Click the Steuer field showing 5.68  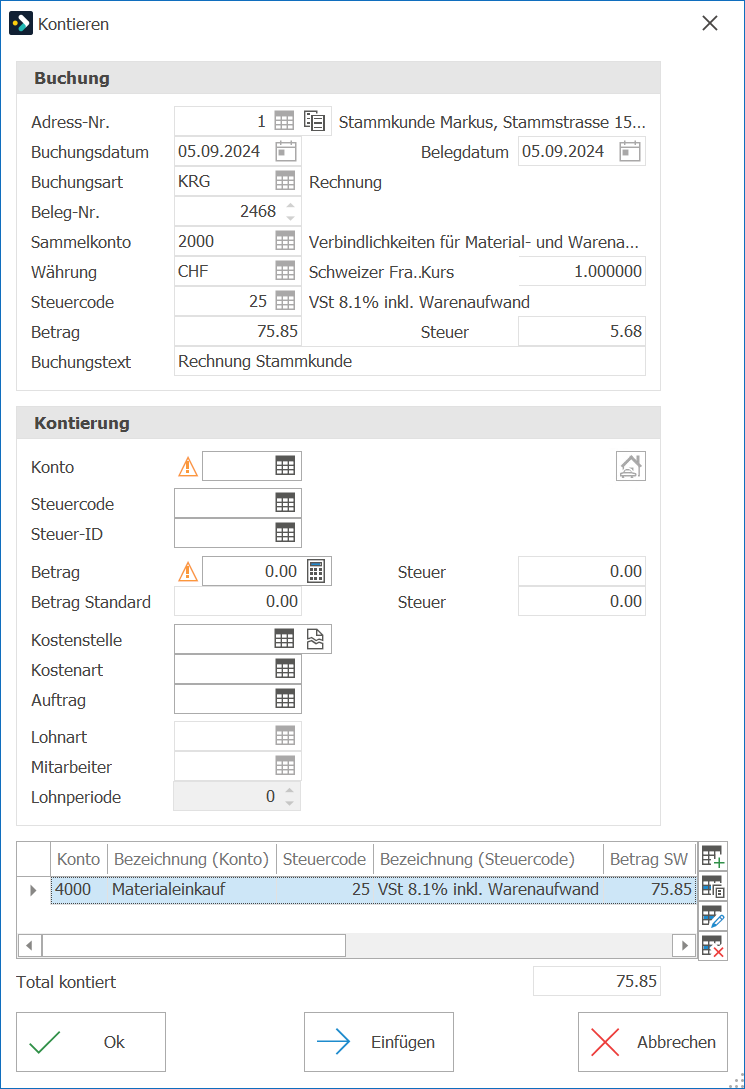pyautogui.click(x=582, y=331)
